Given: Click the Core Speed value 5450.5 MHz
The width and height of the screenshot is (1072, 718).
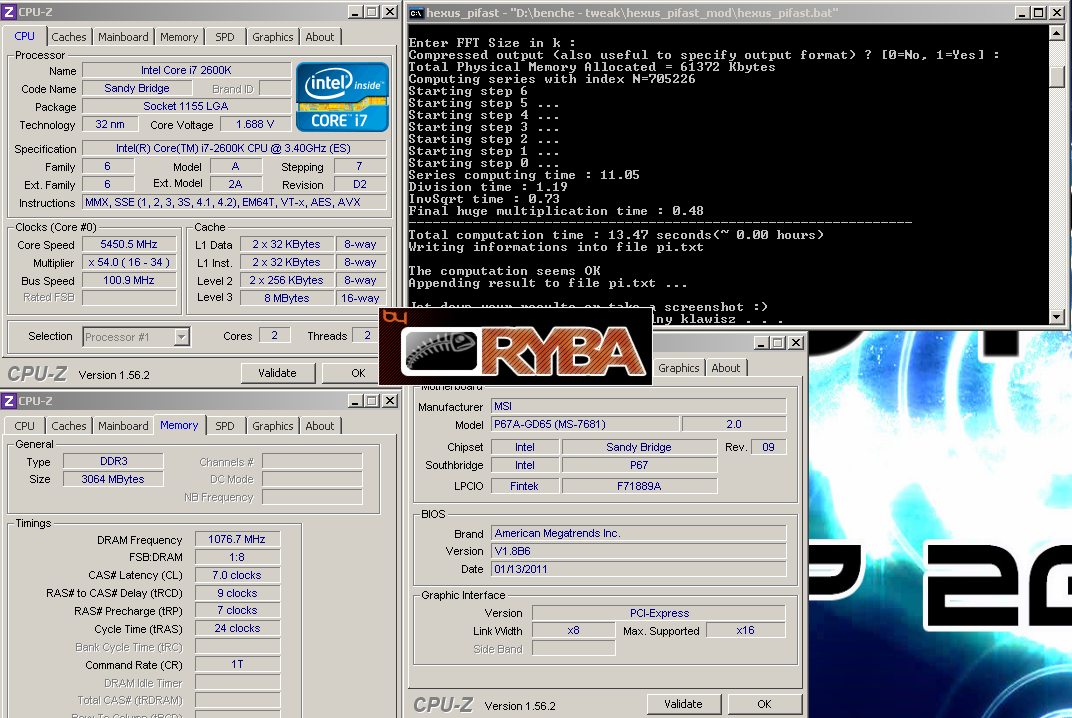Looking at the screenshot, I should (129, 244).
